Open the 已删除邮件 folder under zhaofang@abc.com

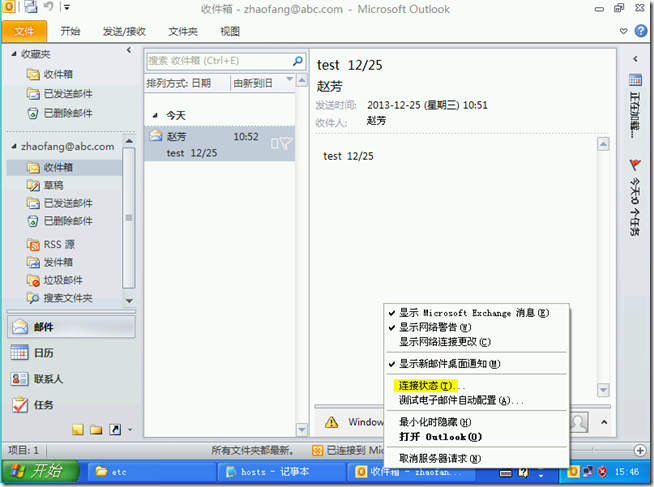point(60,221)
